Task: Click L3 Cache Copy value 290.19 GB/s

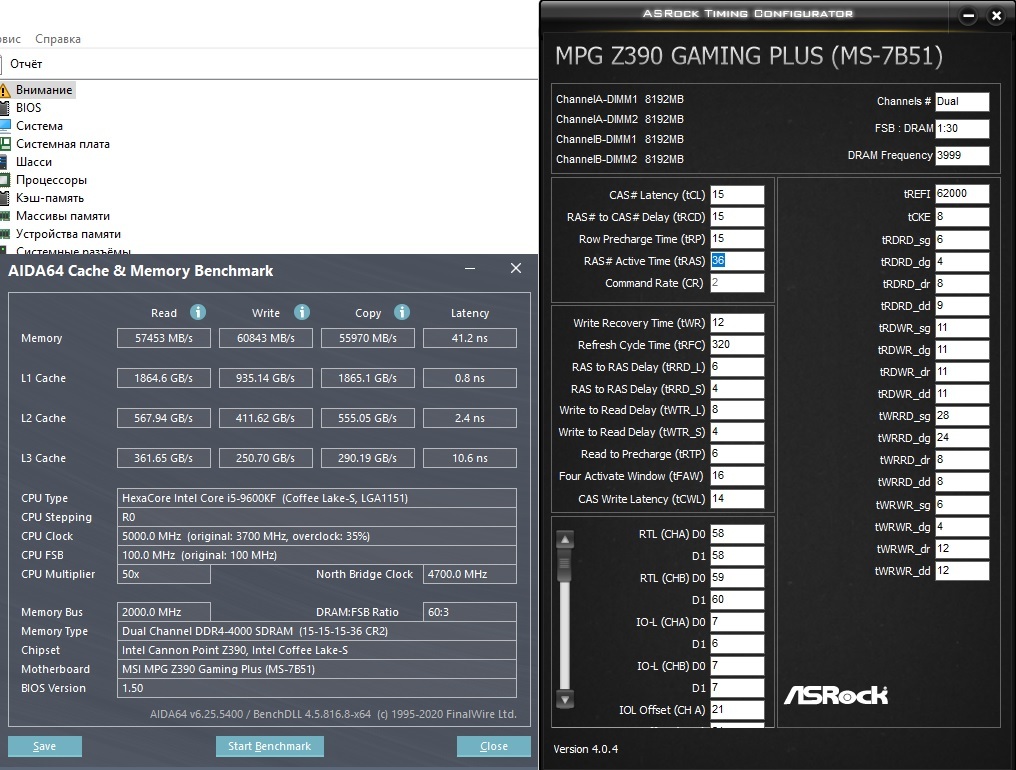Action: (367, 458)
